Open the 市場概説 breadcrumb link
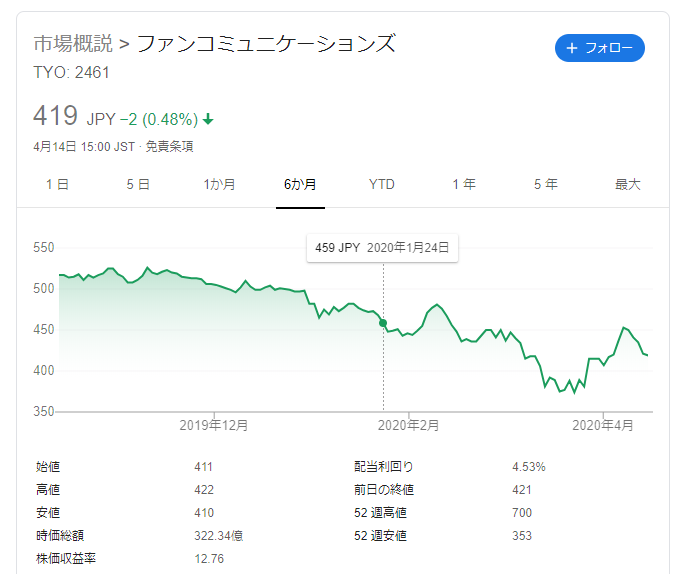The image size is (692, 574). (x=73, y=44)
